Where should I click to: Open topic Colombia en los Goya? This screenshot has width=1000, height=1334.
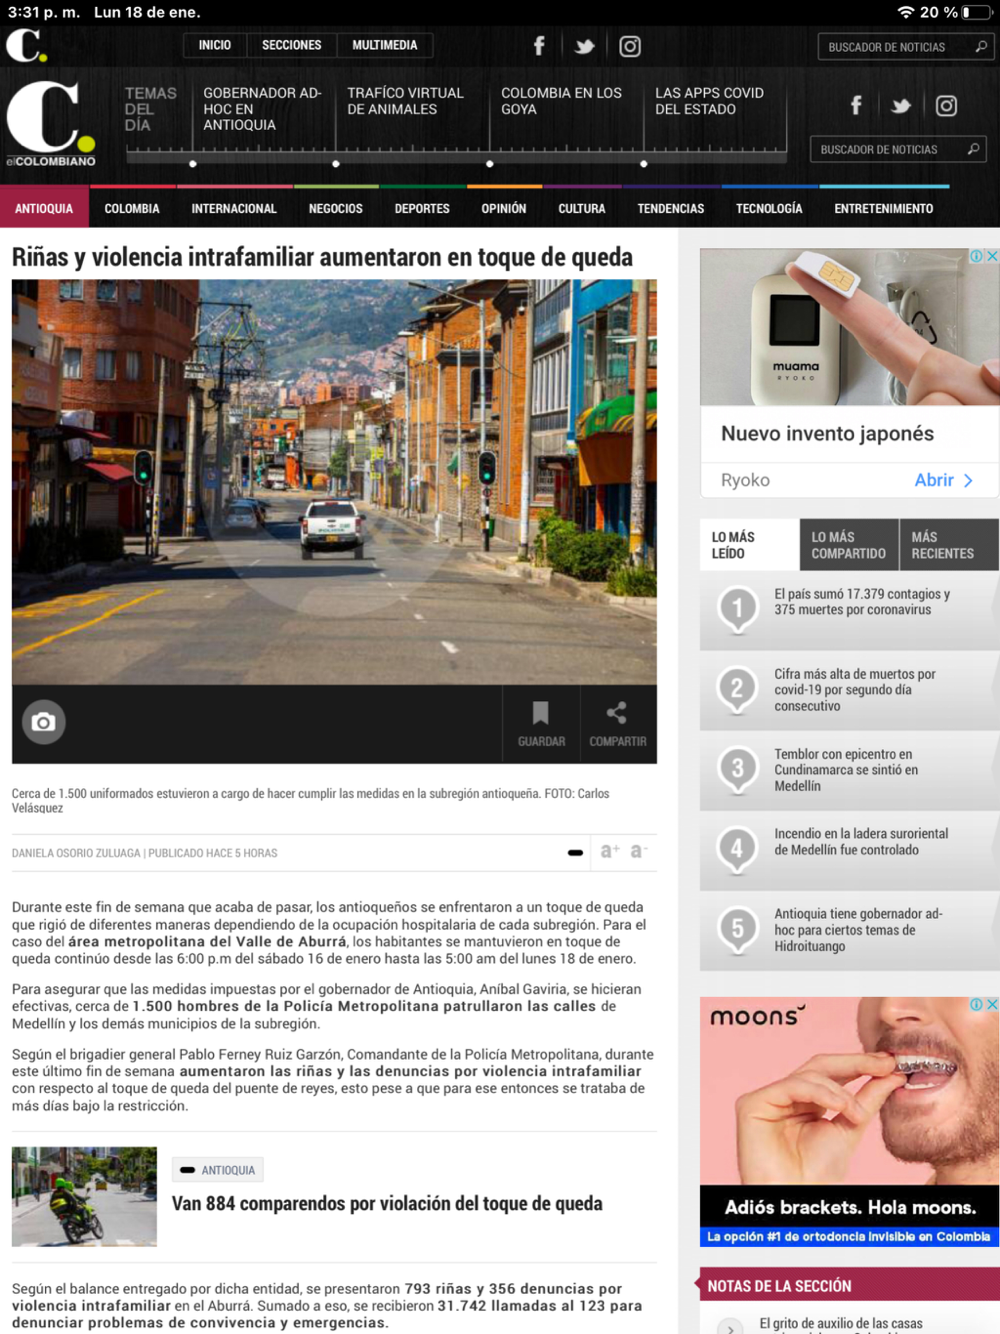(x=561, y=101)
